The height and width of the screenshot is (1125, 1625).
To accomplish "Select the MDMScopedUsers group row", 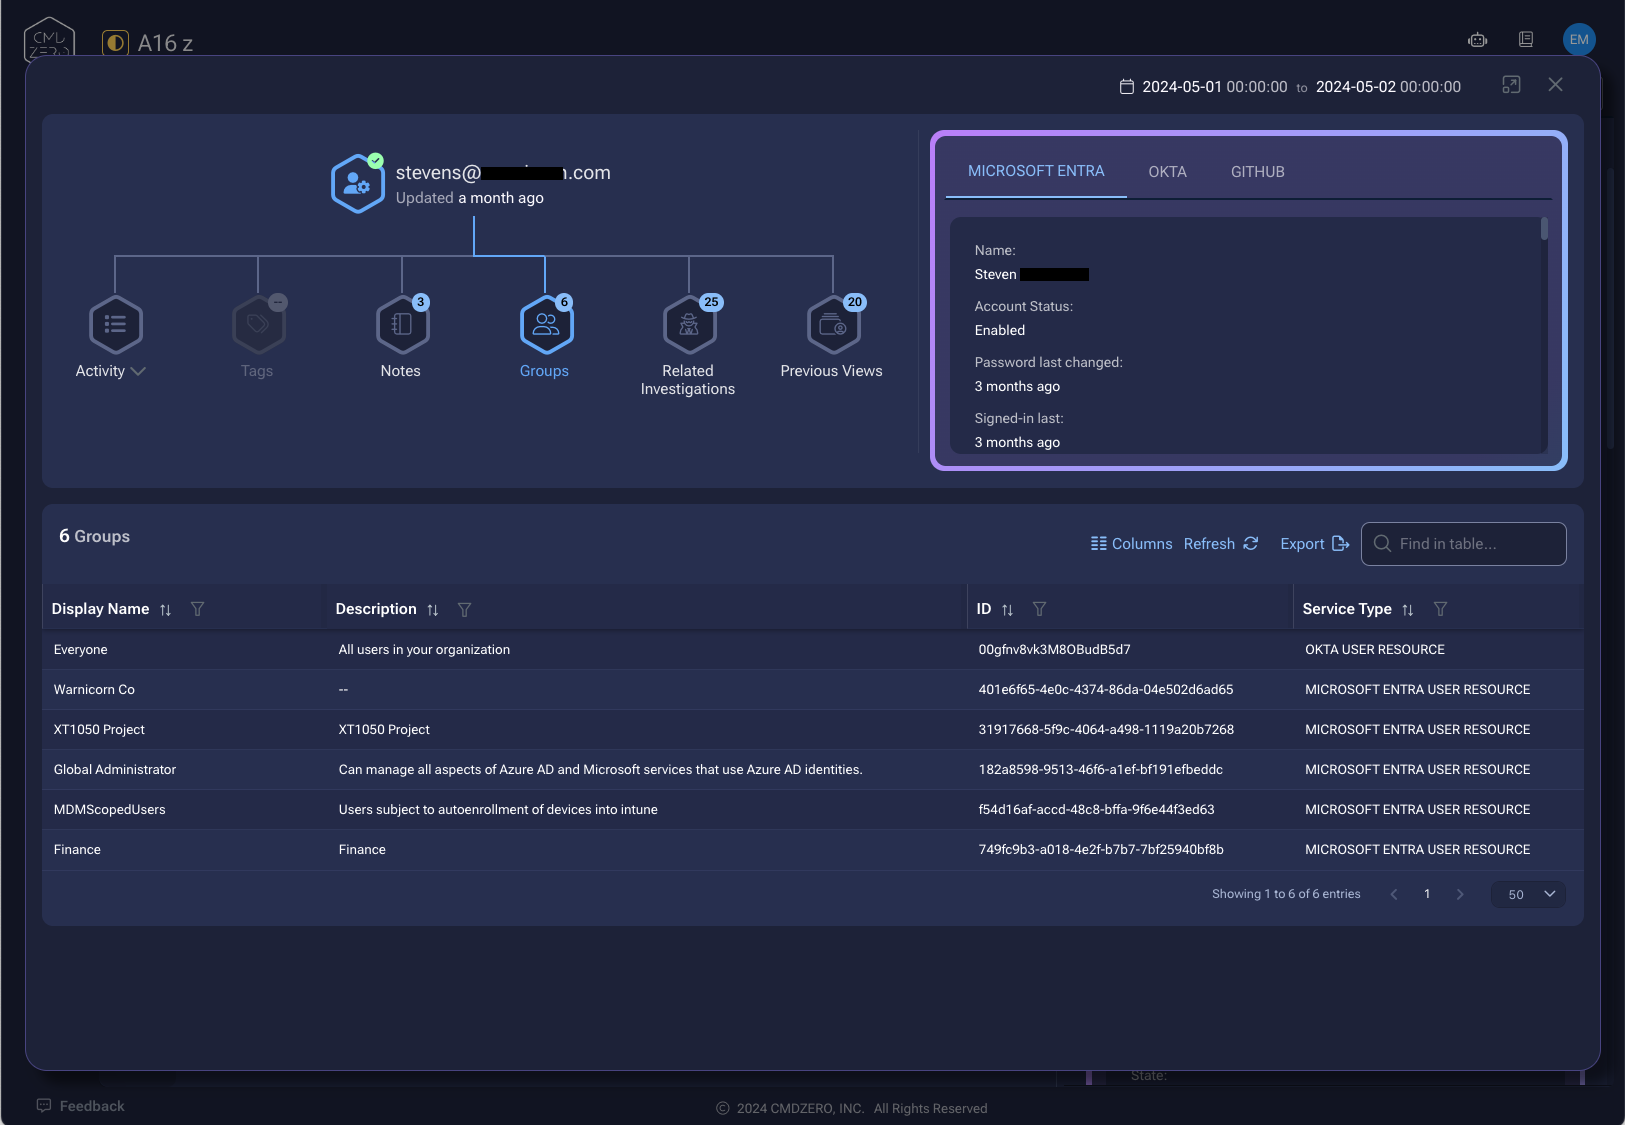I will coord(812,810).
